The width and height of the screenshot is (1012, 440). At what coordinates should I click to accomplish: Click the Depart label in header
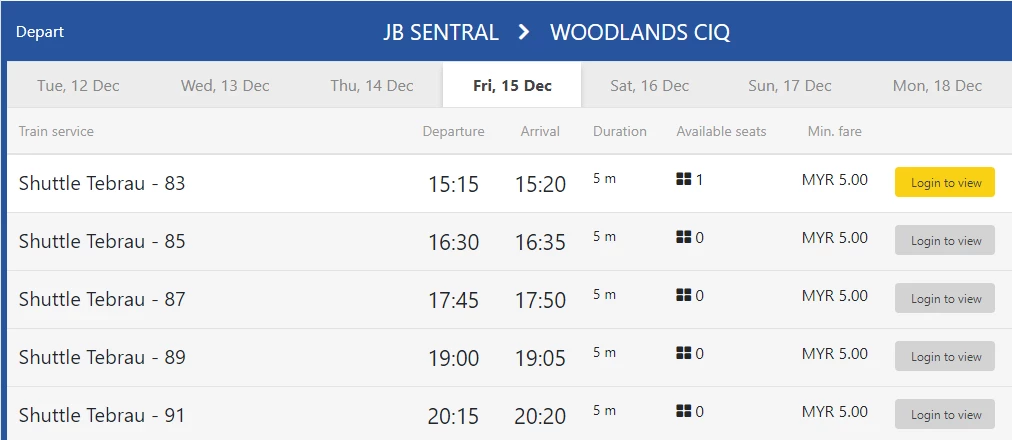pyautogui.click(x=40, y=32)
